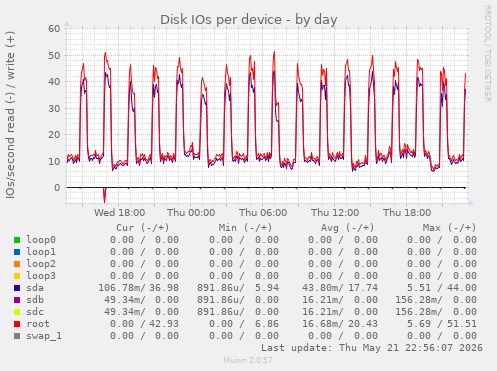Image resolution: width=497 pixels, height=371 pixels.
Task: Click the Thu 06:00 x-axis label
Action: coord(263,213)
